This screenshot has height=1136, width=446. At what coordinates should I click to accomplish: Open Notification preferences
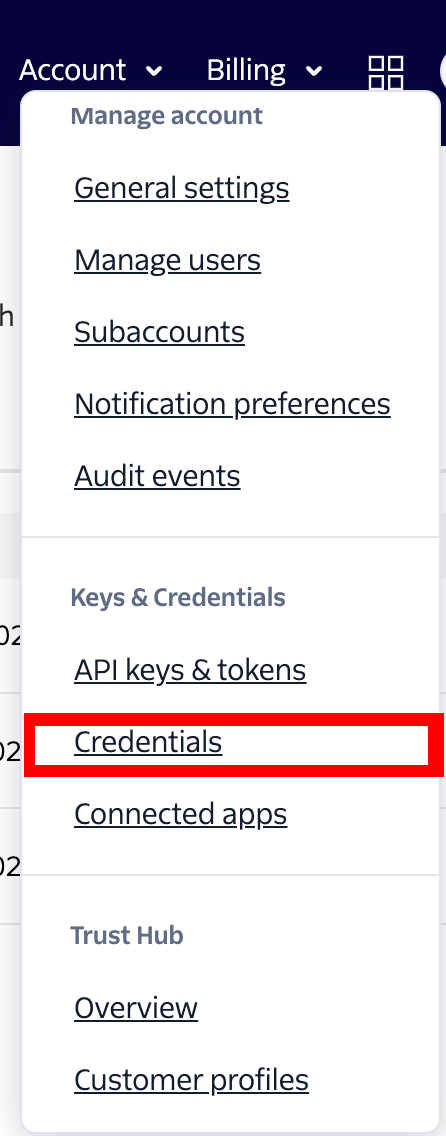pyautogui.click(x=232, y=404)
